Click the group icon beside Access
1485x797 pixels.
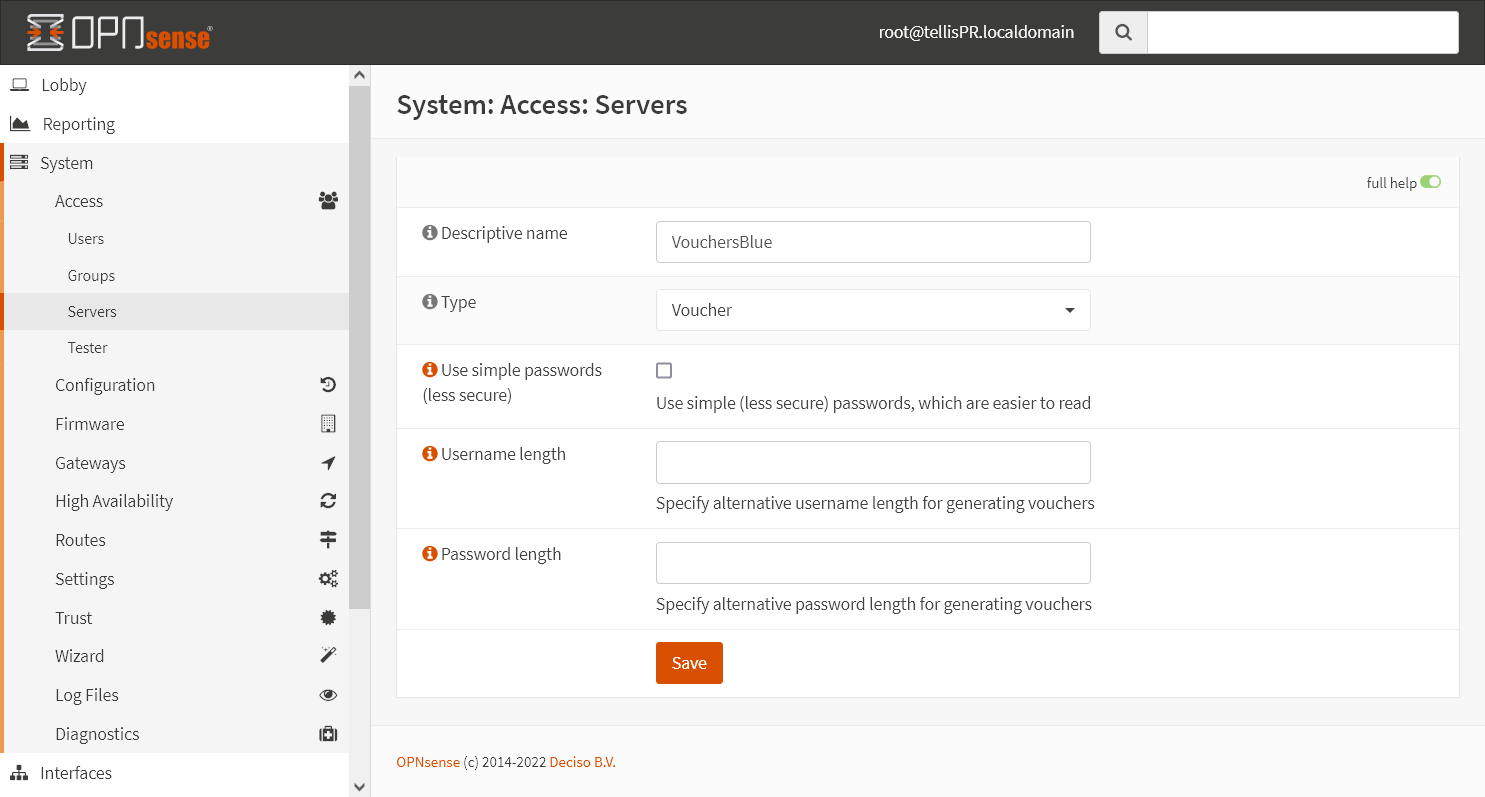coord(328,200)
